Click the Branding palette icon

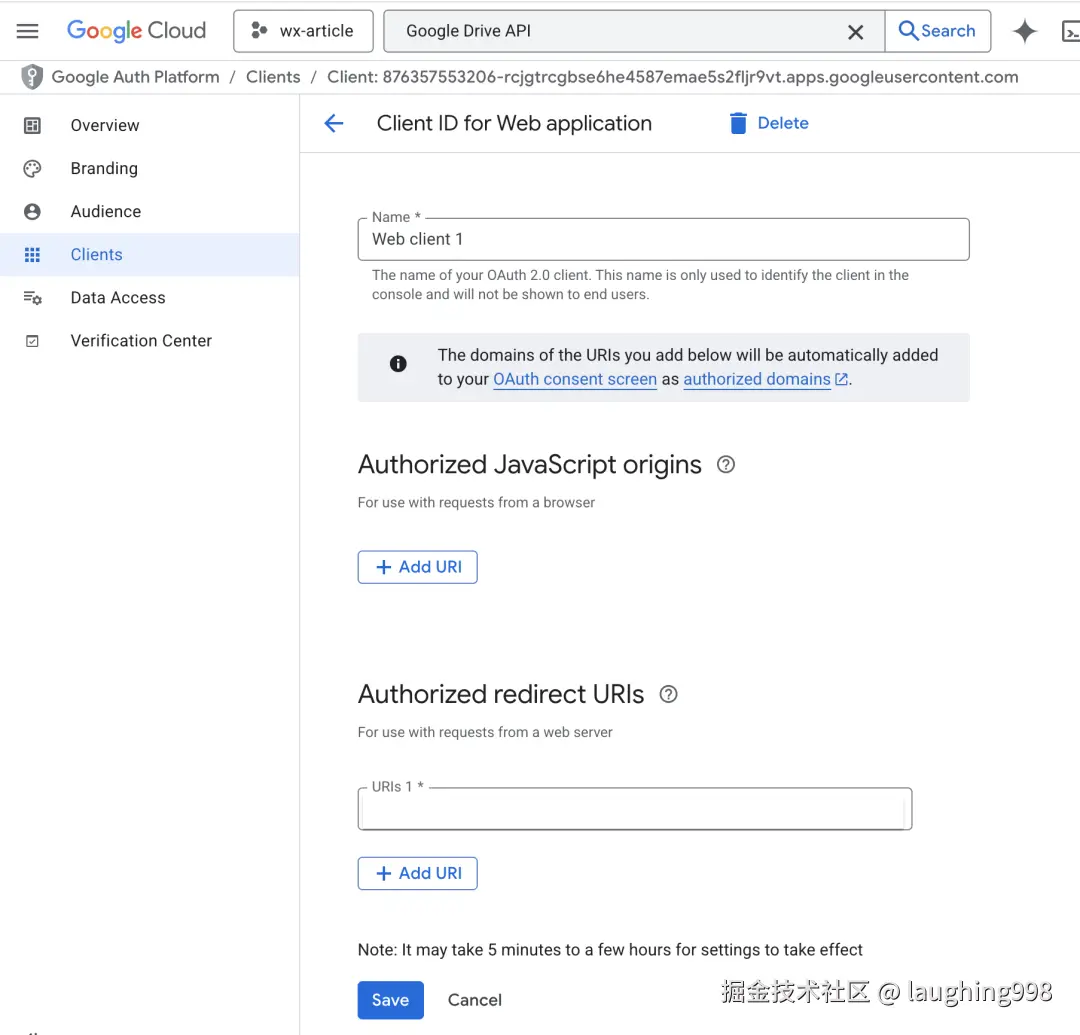coord(32,169)
